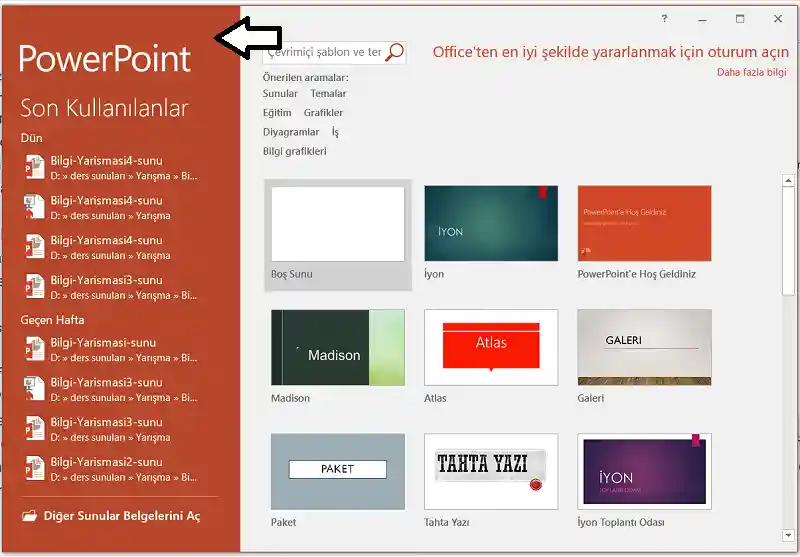Screen dimensions: 800x557
Task: Click file icon of Bilgi-Yarismasi3-sunu under Dün
Action: click(x=35, y=287)
